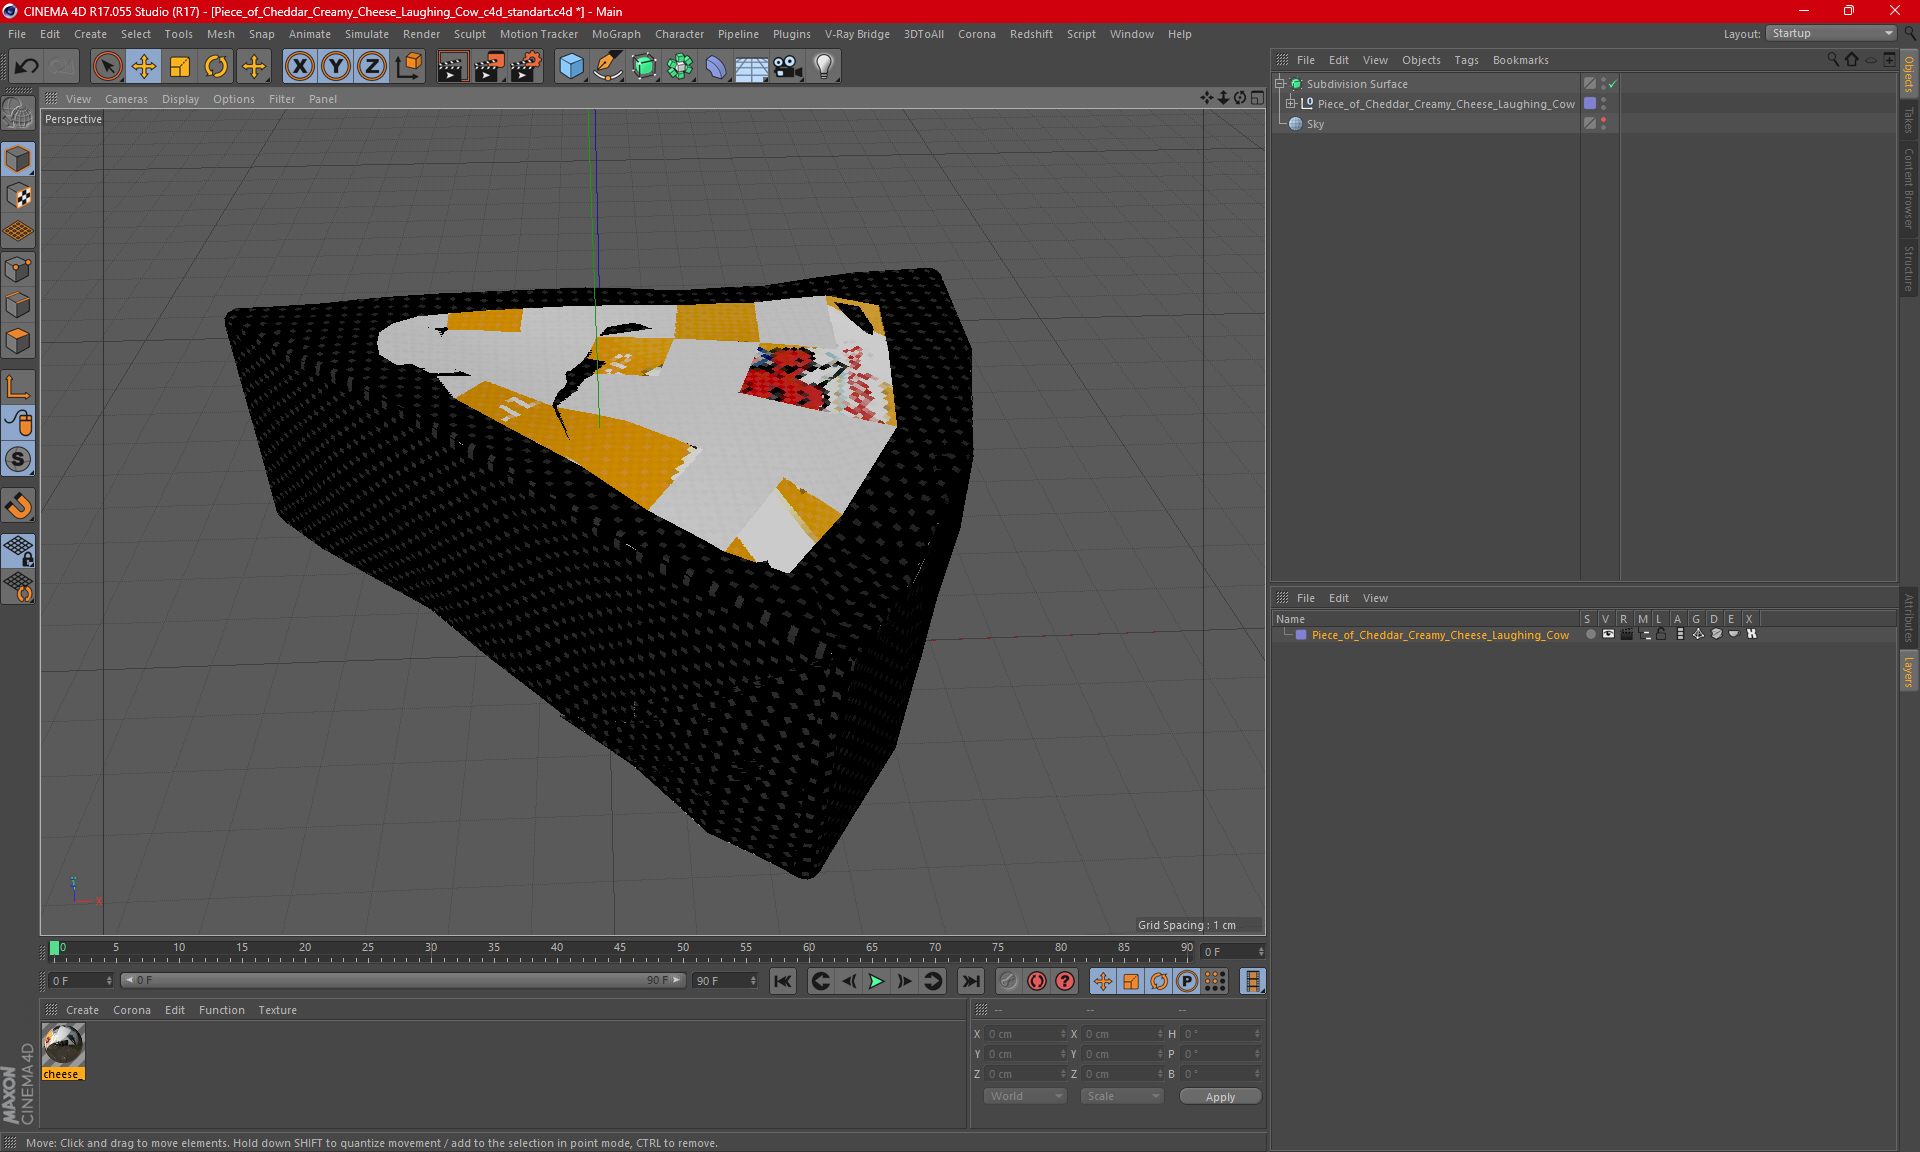Screen dimensions: 1920x1152
Task: Switch to Texture mode icon
Action: click(18, 196)
